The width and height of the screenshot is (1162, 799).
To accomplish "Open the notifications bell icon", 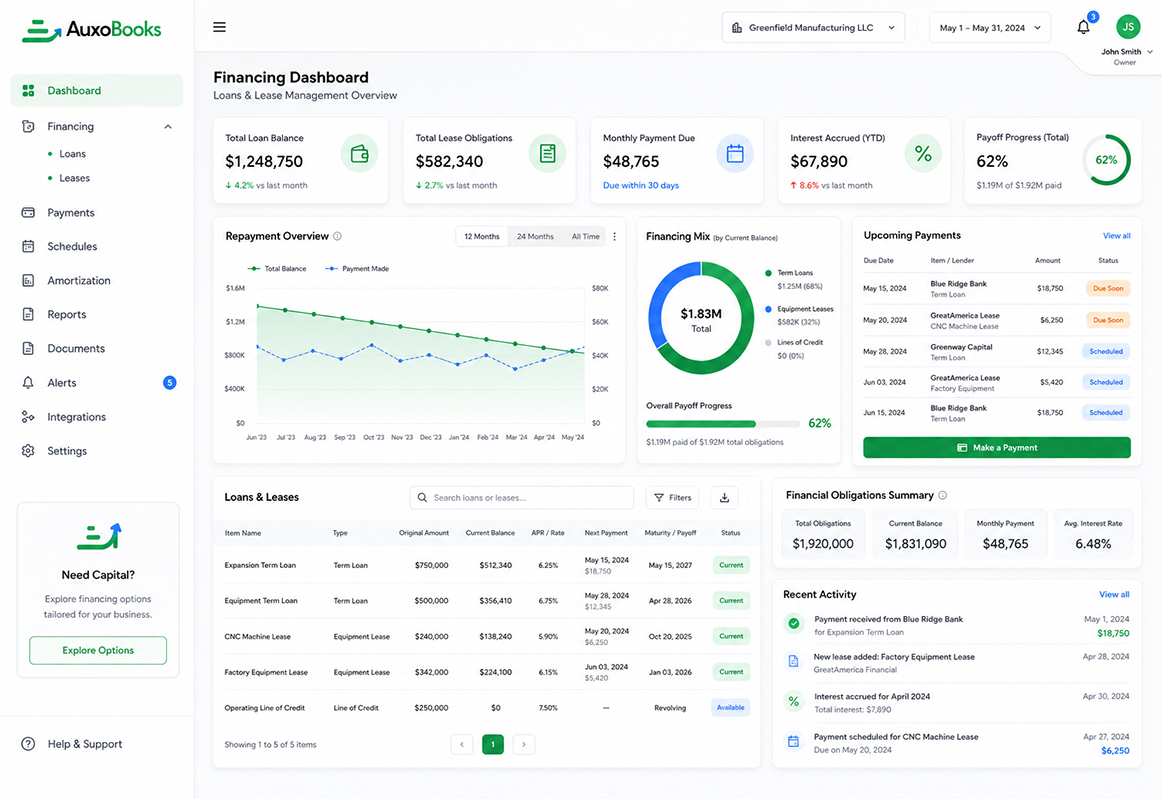I will pyautogui.click(x=1083, y=27).
